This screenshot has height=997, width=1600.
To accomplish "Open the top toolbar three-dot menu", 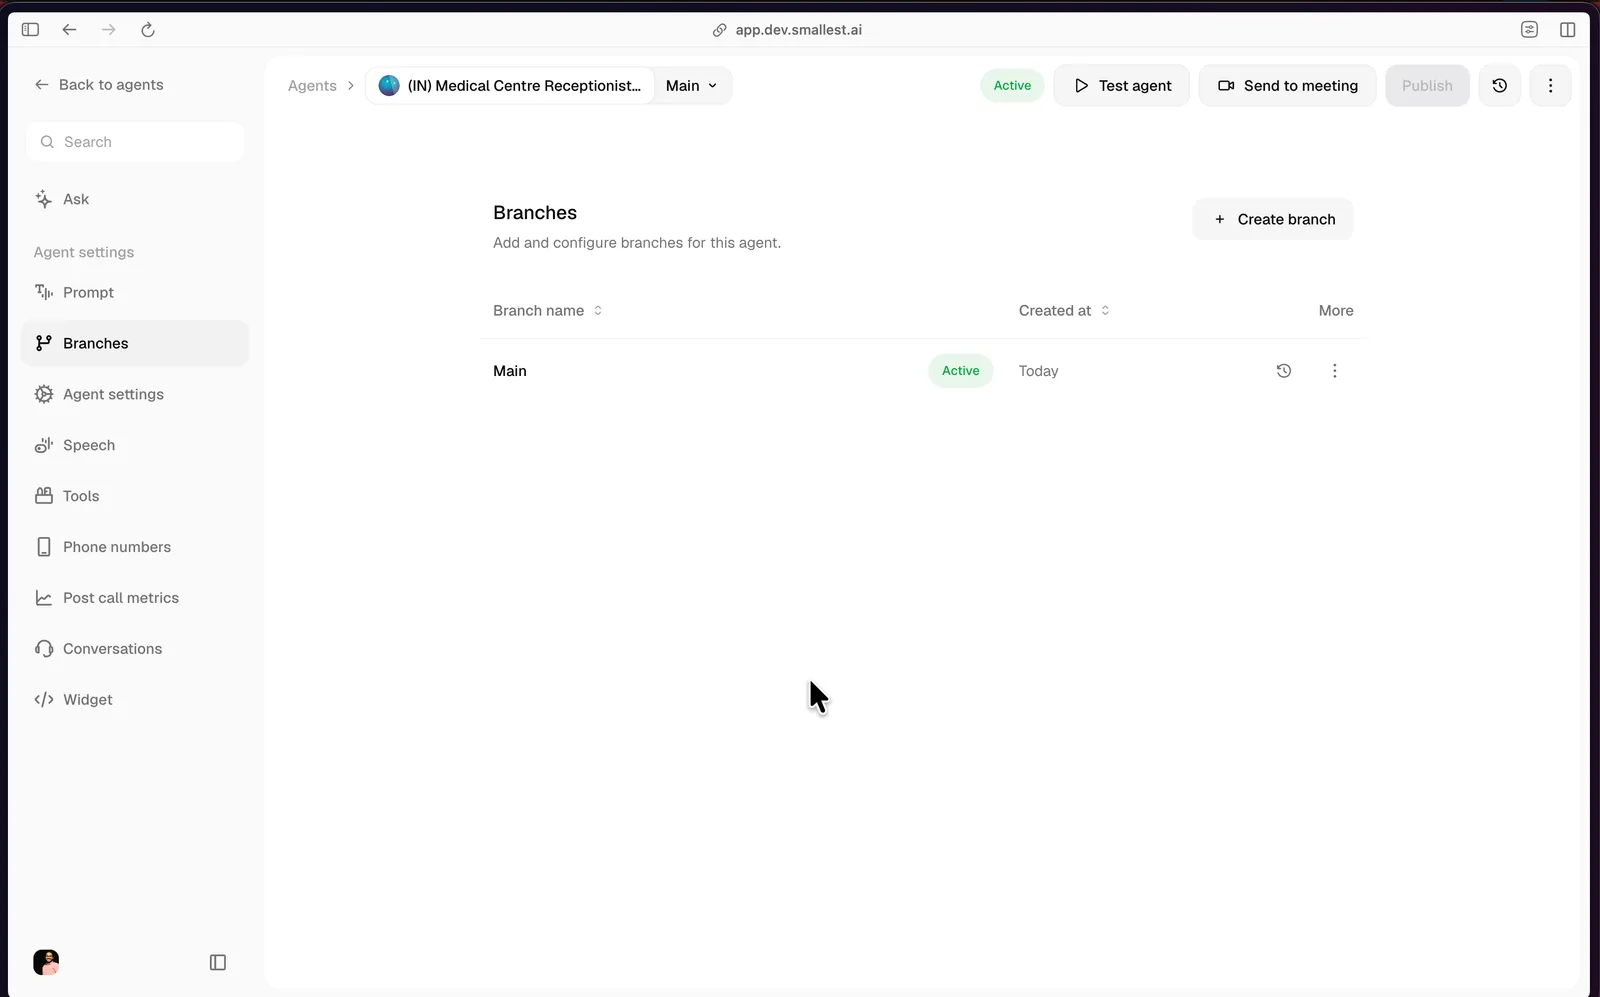I will 1550,86.
